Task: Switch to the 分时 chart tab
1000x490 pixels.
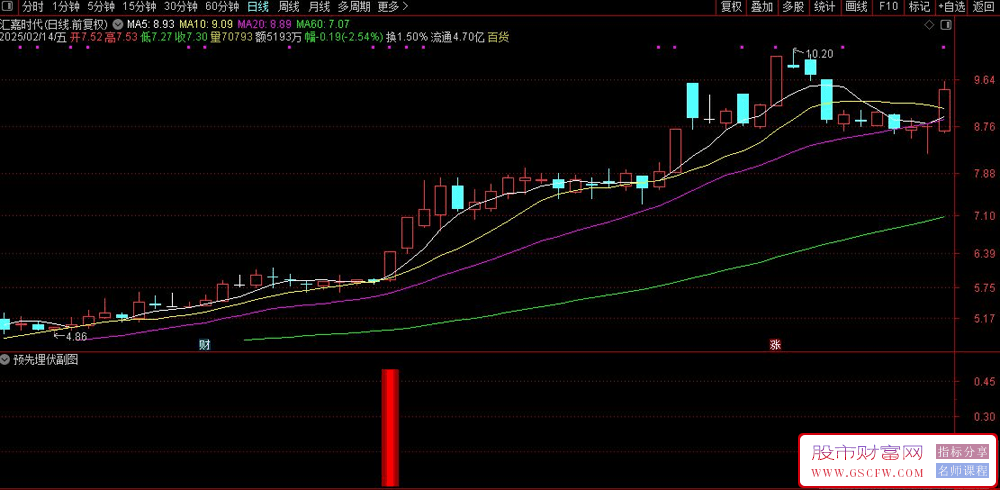Action: click(33, 7)
